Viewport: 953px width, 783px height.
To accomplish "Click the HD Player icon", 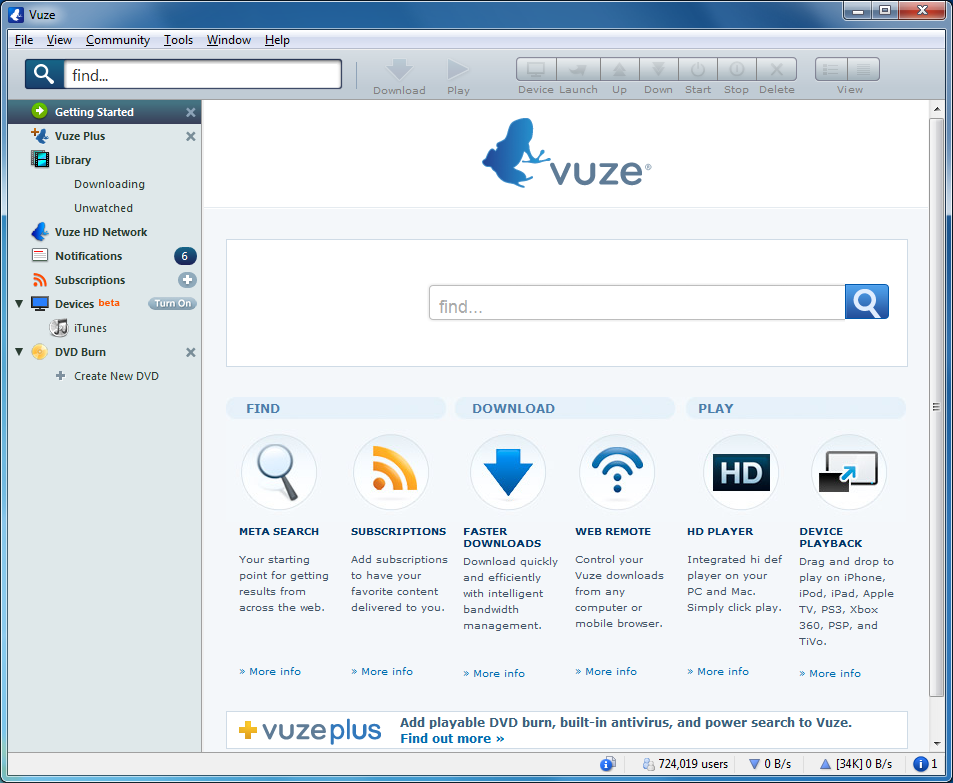I will tap(741, 472).
